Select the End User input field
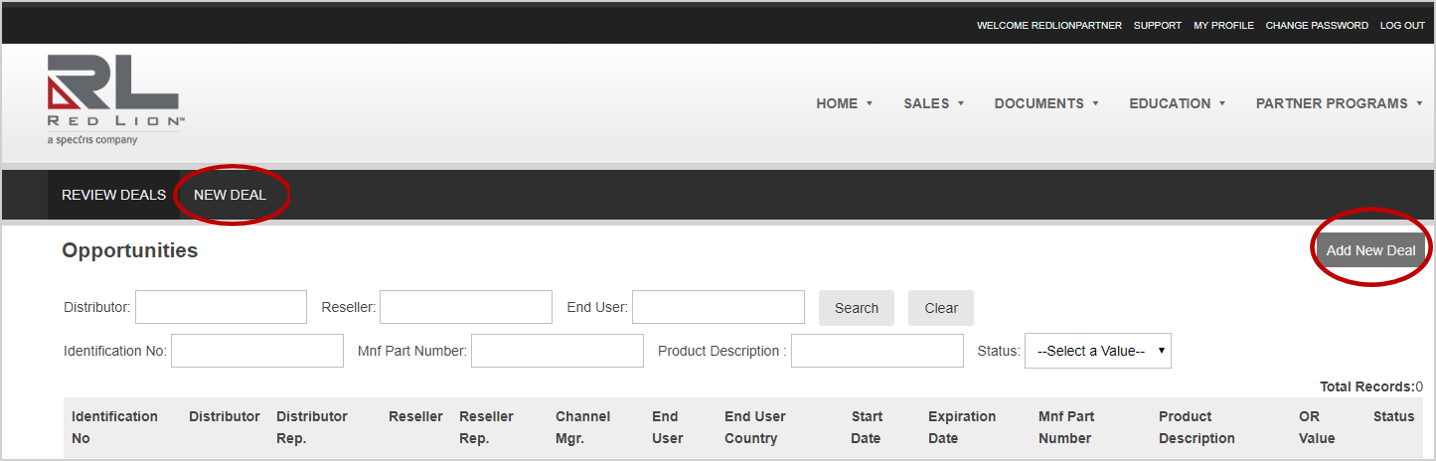1436x461 pixels. pos(718,307)
